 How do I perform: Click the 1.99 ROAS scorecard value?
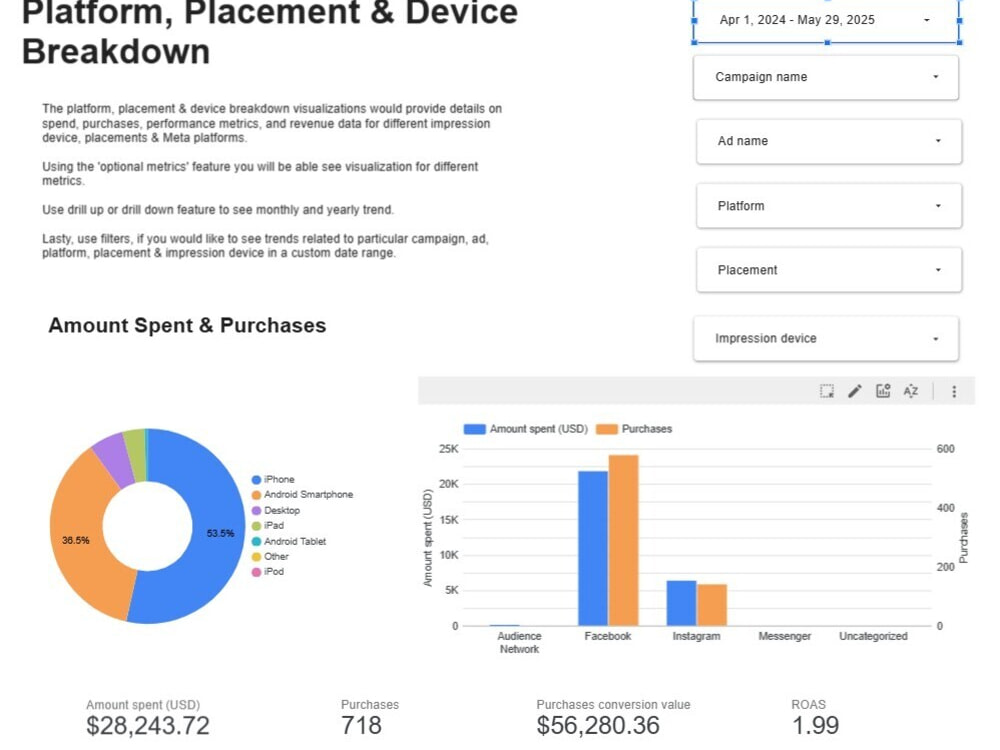(815, 726)
